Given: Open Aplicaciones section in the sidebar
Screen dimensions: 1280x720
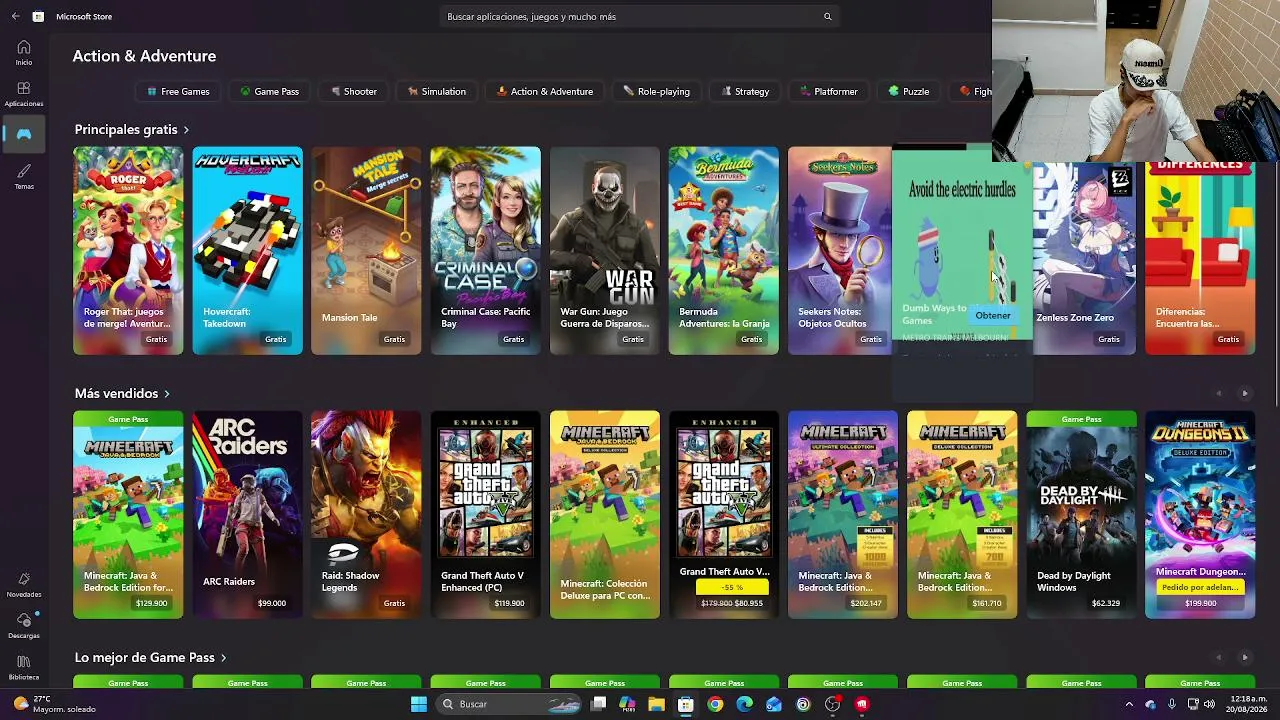Looking at the screenshot, I should [x=24, y=94].
